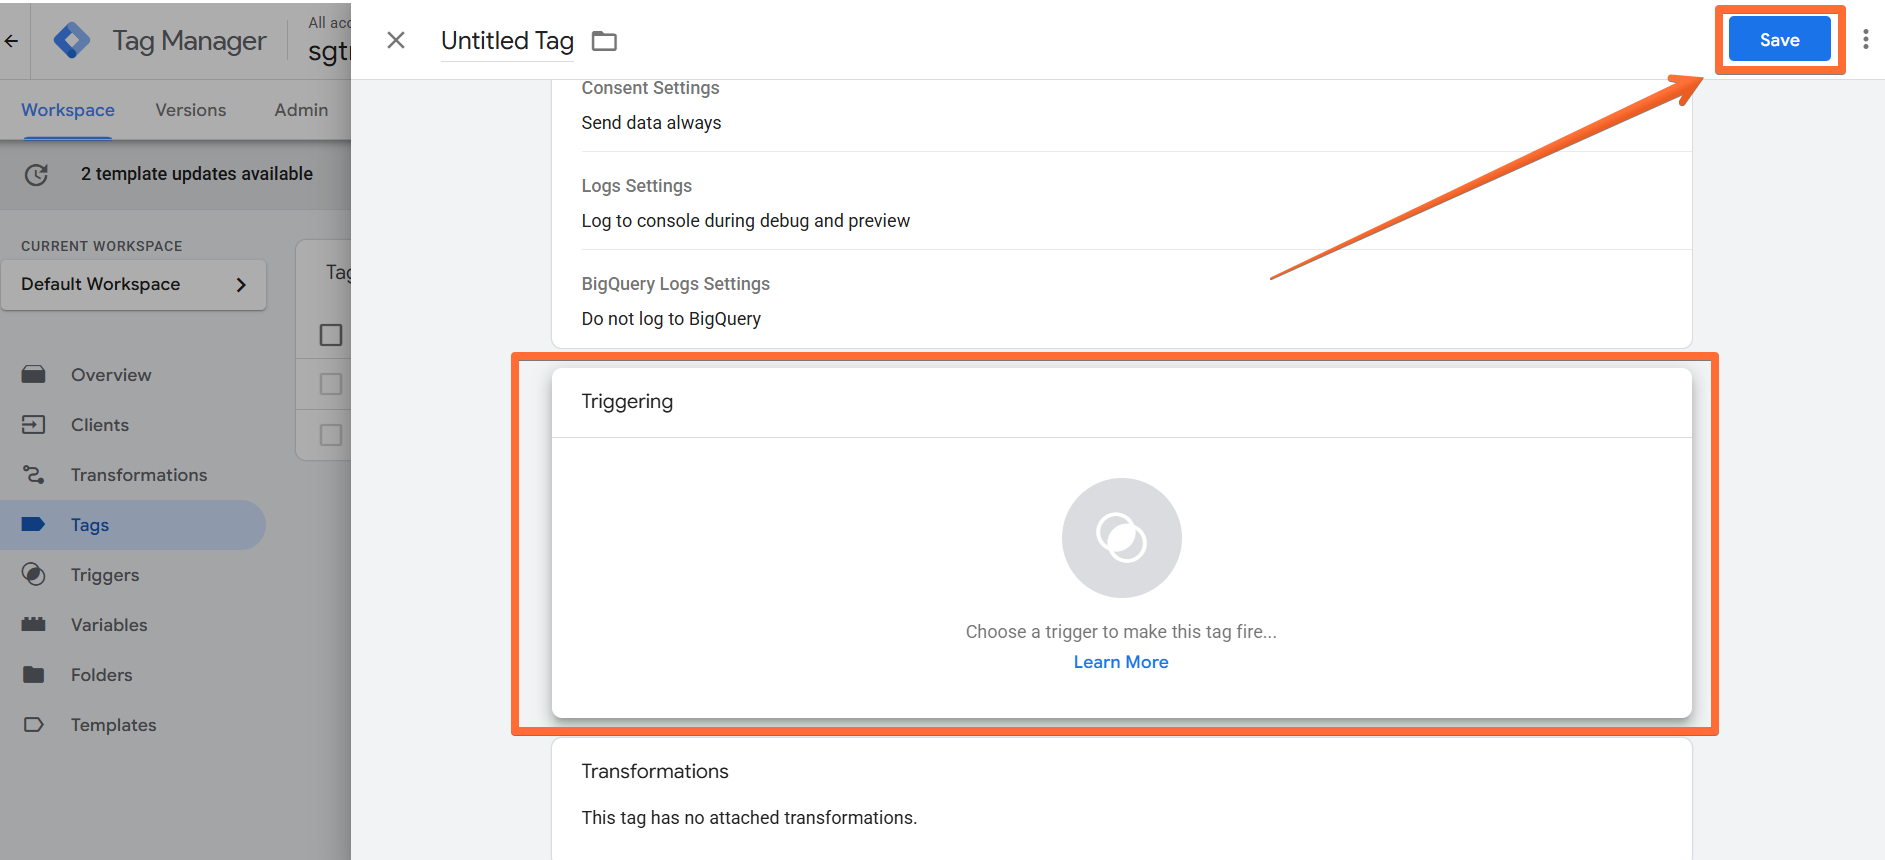Click the Variables brick icon
The height and width of the screenshot is (860, 1885).
(x=33, y=624)
